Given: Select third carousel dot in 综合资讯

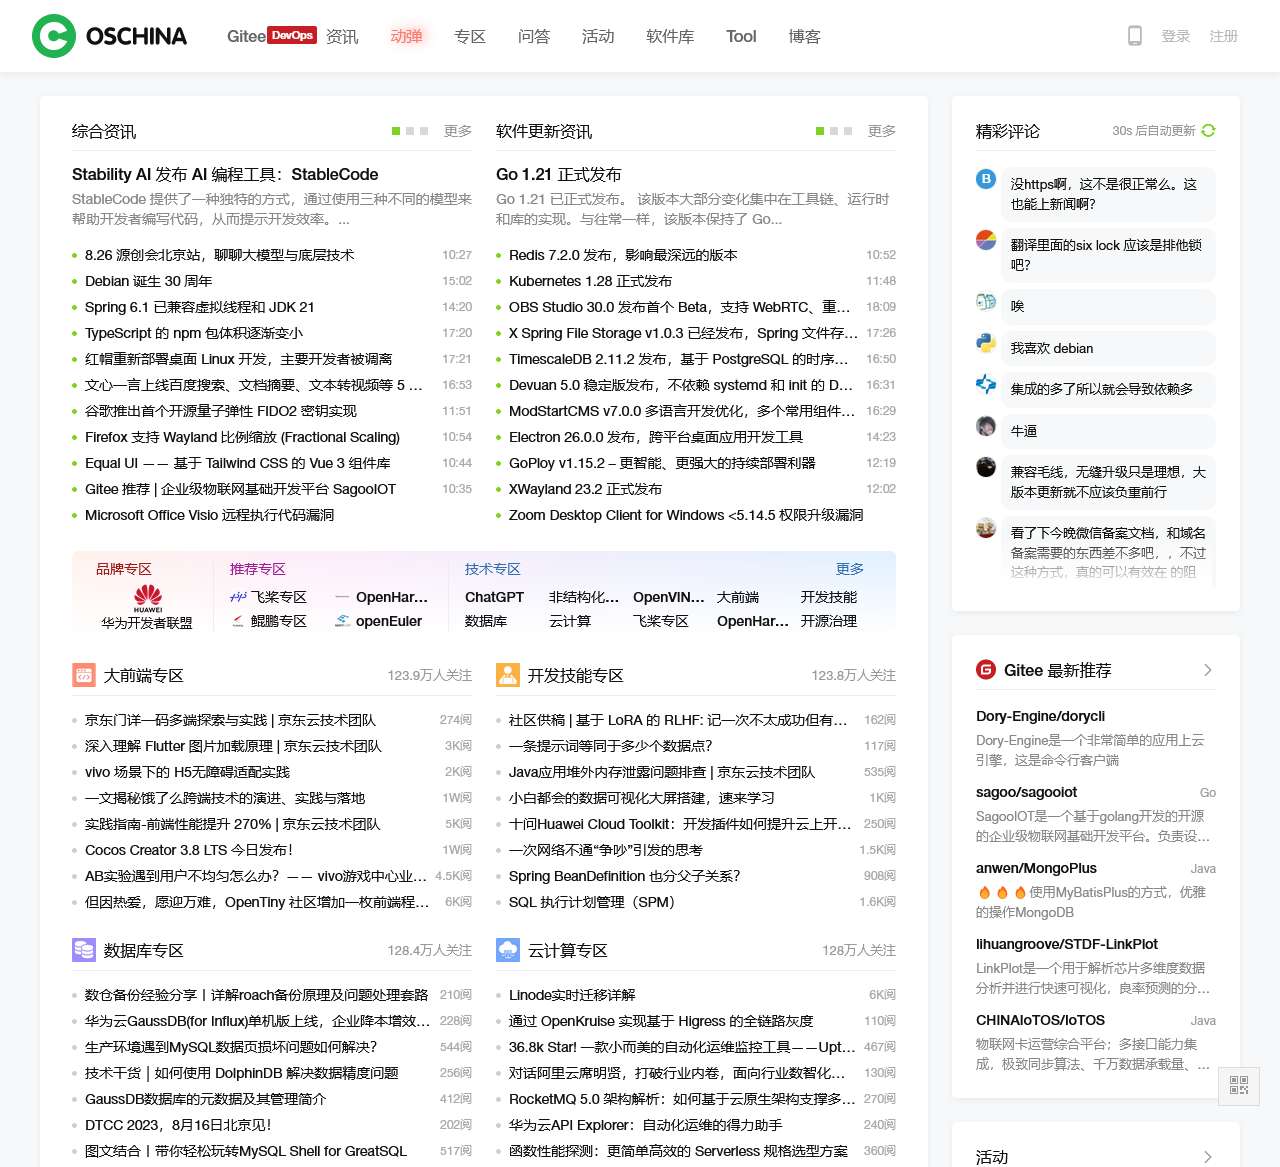Looking at the screenshot, I should (424, 131).
